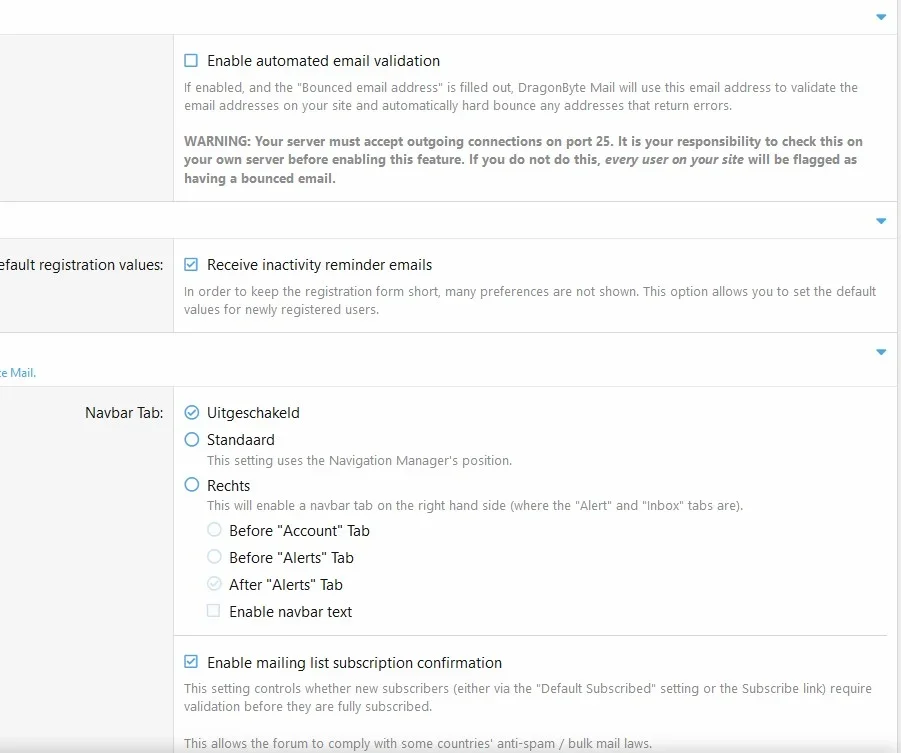Viewport: 901px width, 753px height.
Task: Select the Rechts radio option
Action: pyautogui.click(x=191, y=485)
